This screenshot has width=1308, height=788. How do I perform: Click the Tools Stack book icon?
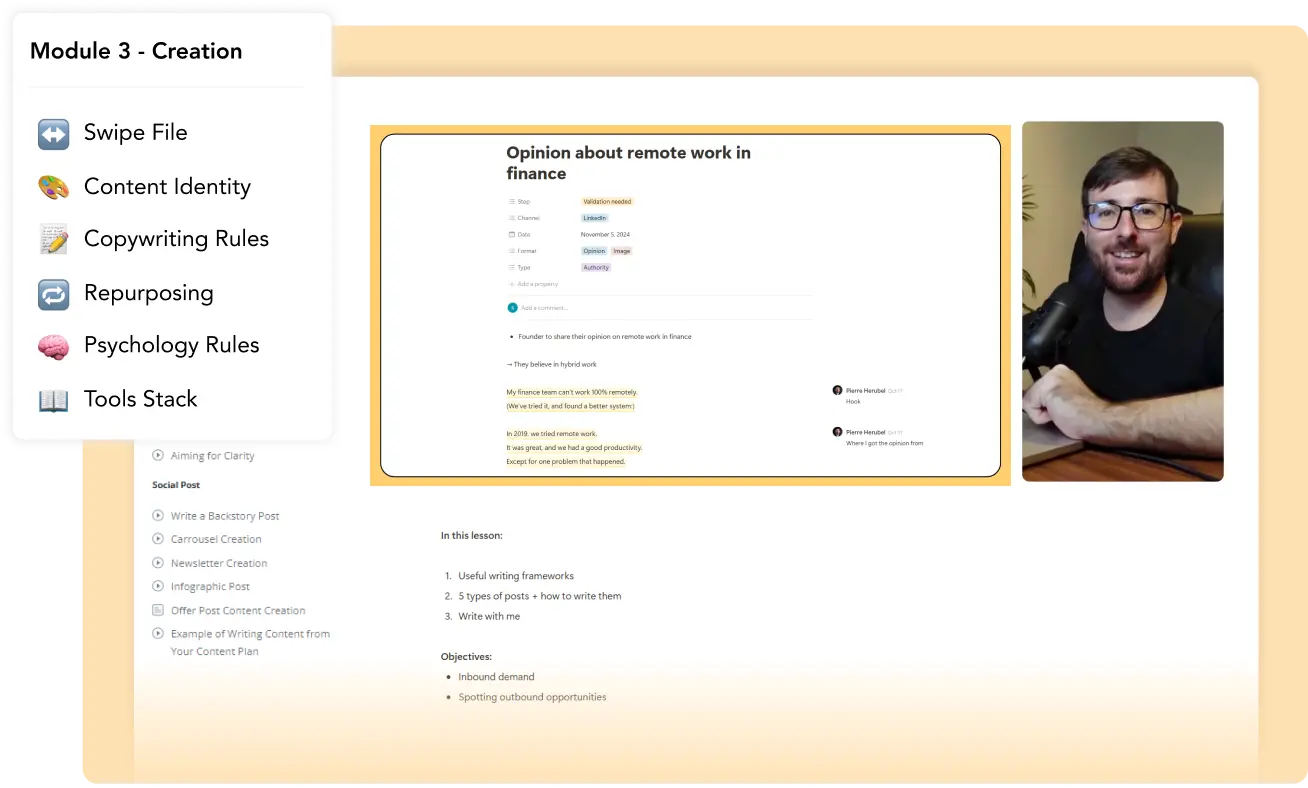[x=53, y=400]
